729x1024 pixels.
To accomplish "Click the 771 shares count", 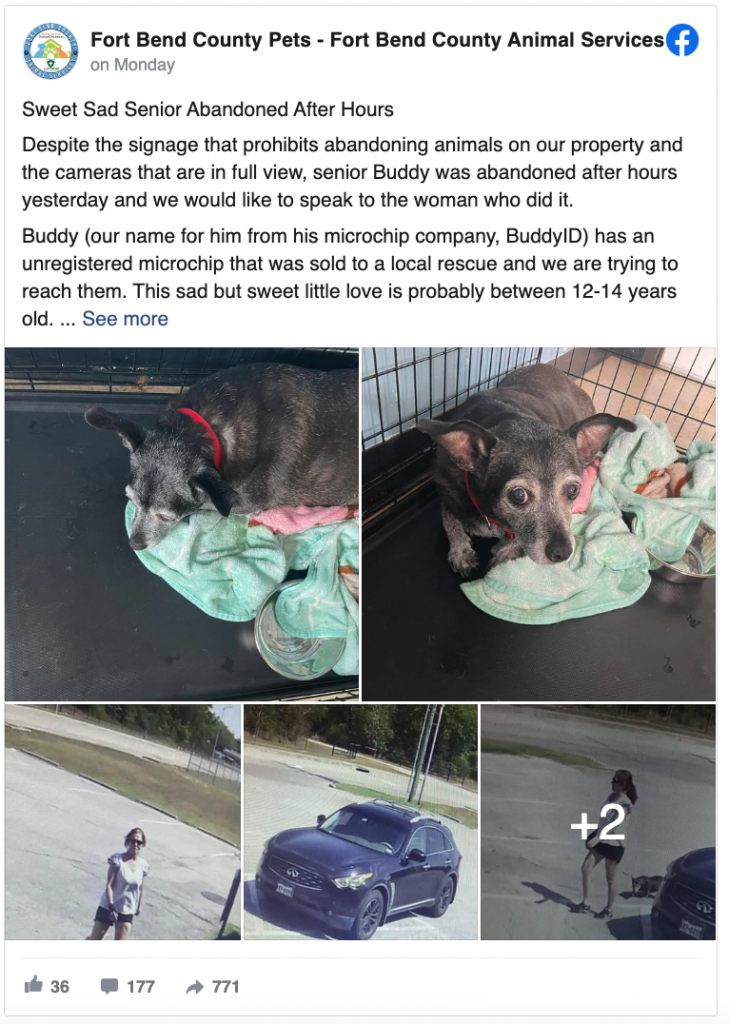I will 225,986.
